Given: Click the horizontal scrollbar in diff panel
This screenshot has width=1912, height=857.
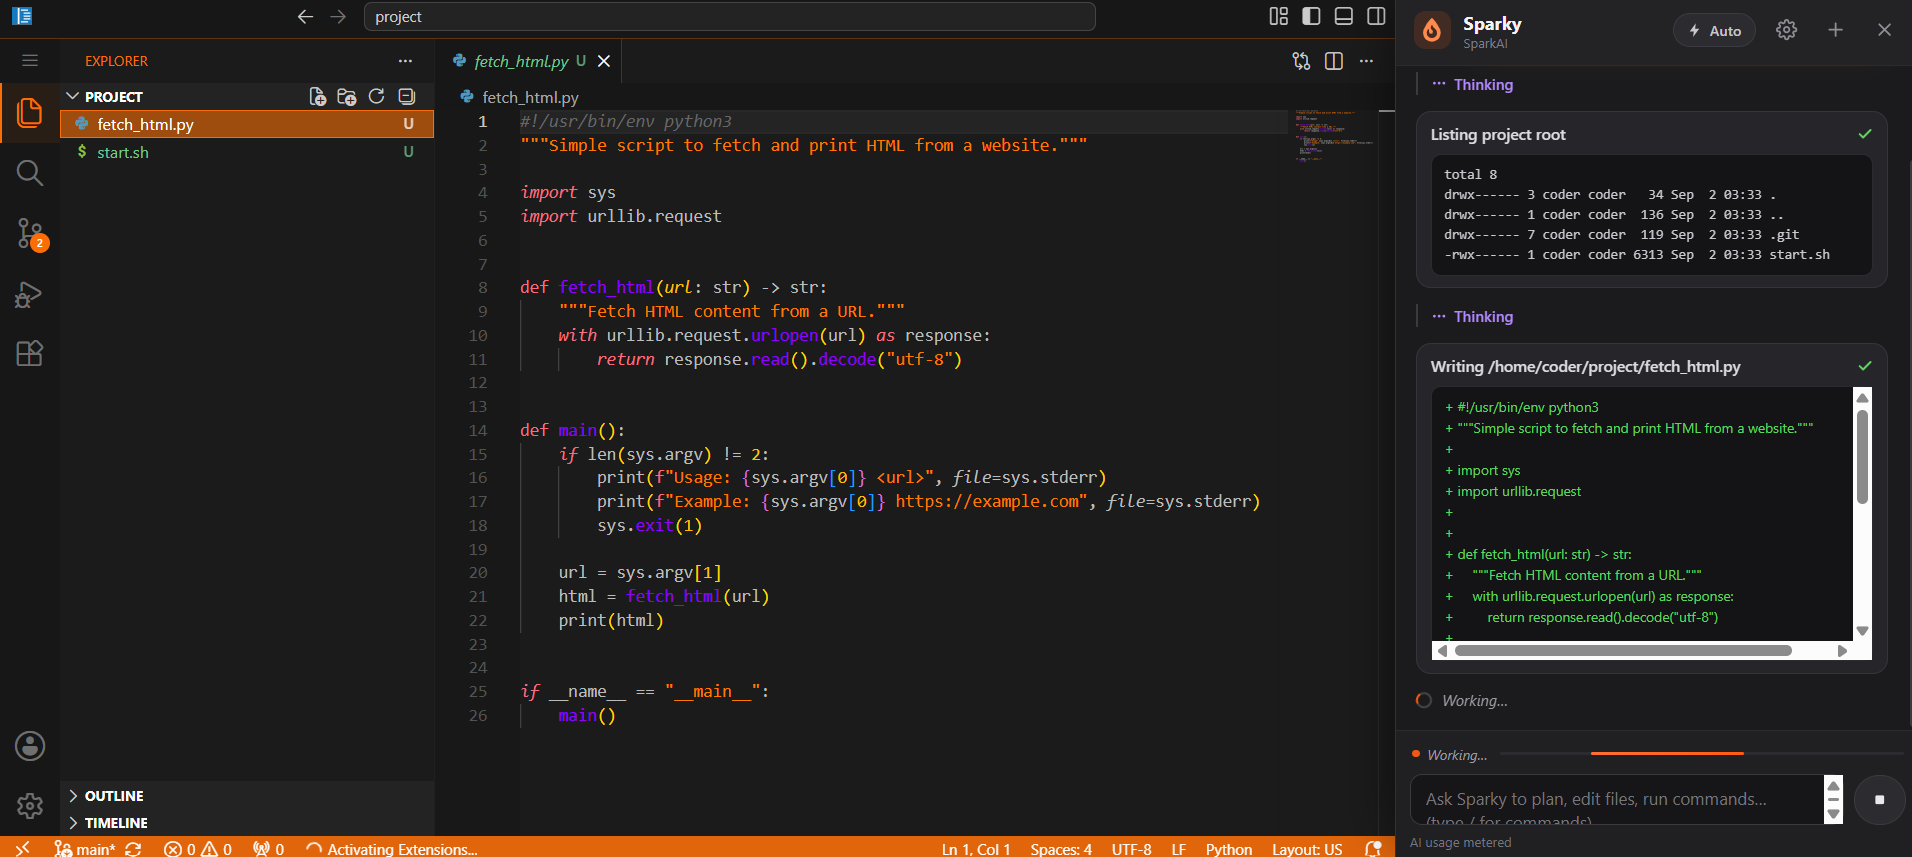Looking at the screenshot, I should [1622, 650].
